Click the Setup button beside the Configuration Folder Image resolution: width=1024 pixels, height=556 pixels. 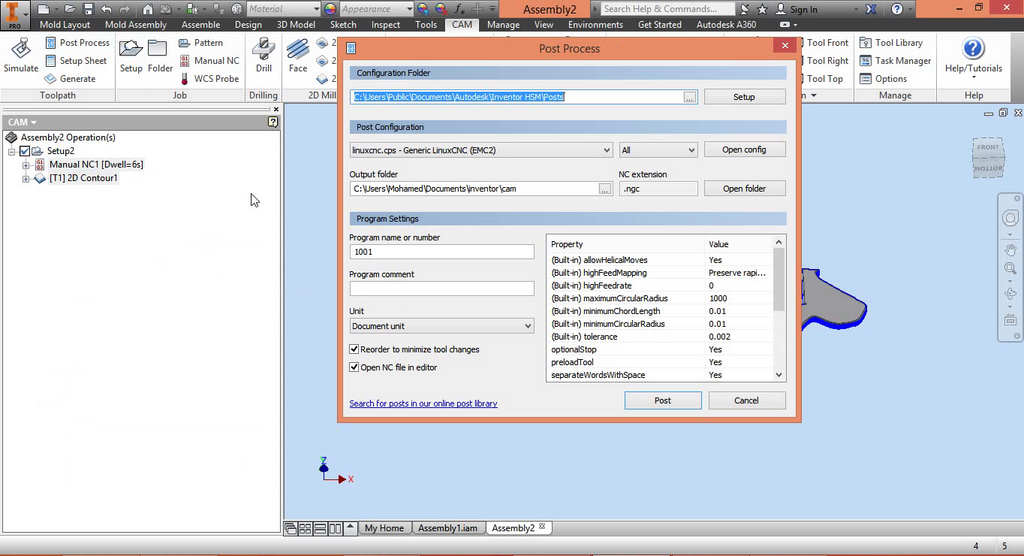pos(744,97)
